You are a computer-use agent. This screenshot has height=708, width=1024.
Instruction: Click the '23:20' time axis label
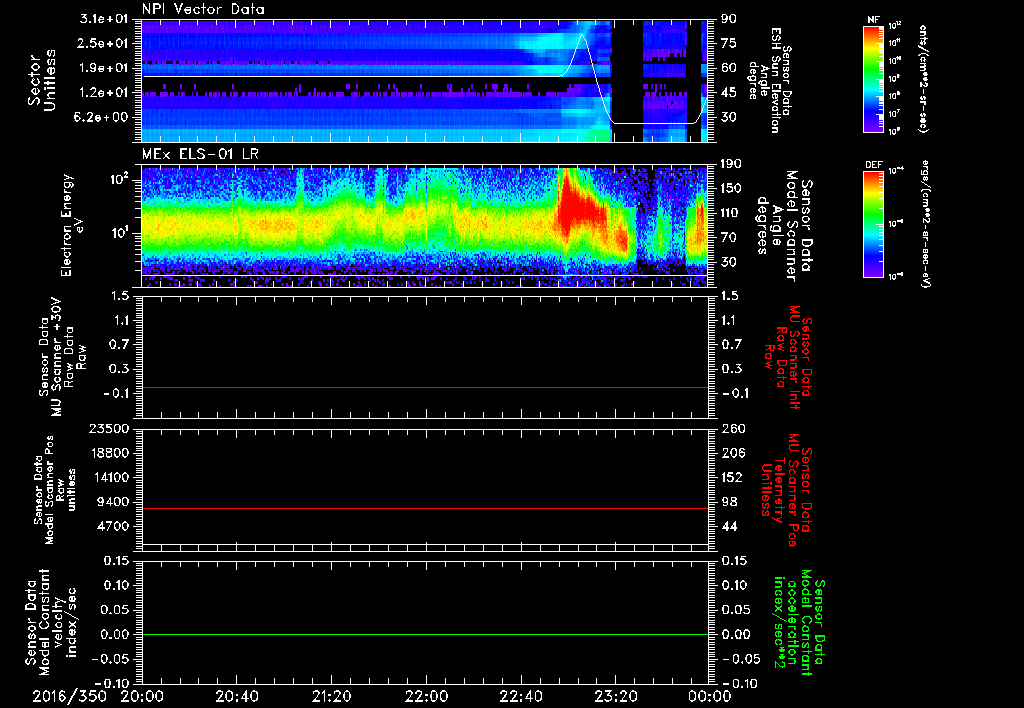pyautogui.click(x=615, y=696)
